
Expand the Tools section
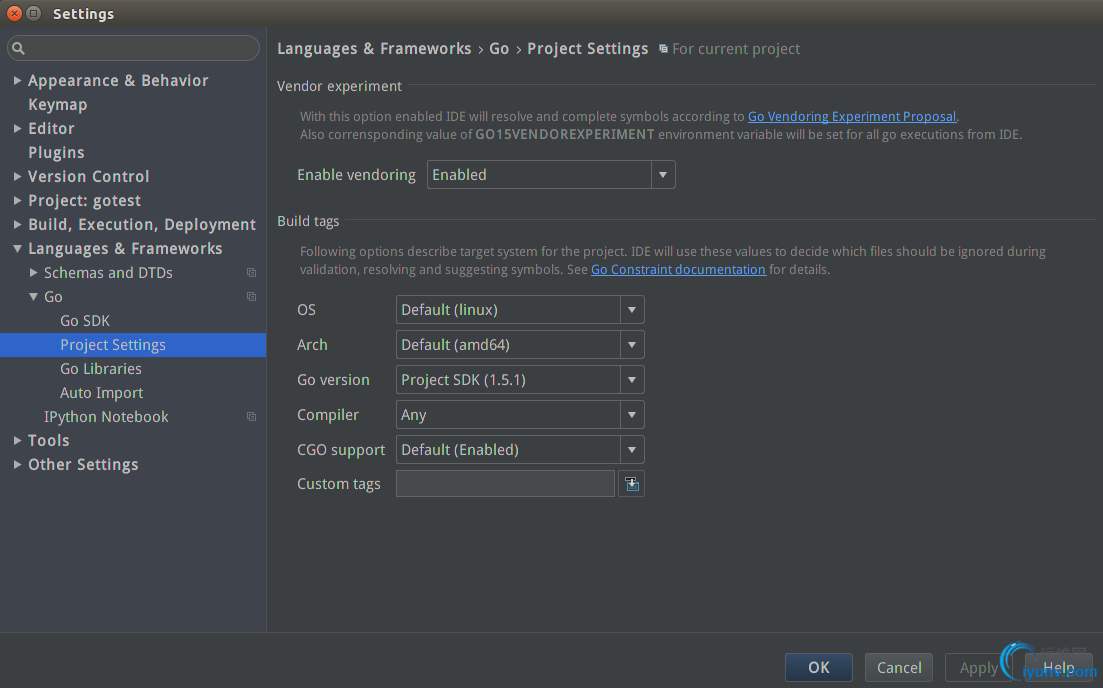coord(18,440)
